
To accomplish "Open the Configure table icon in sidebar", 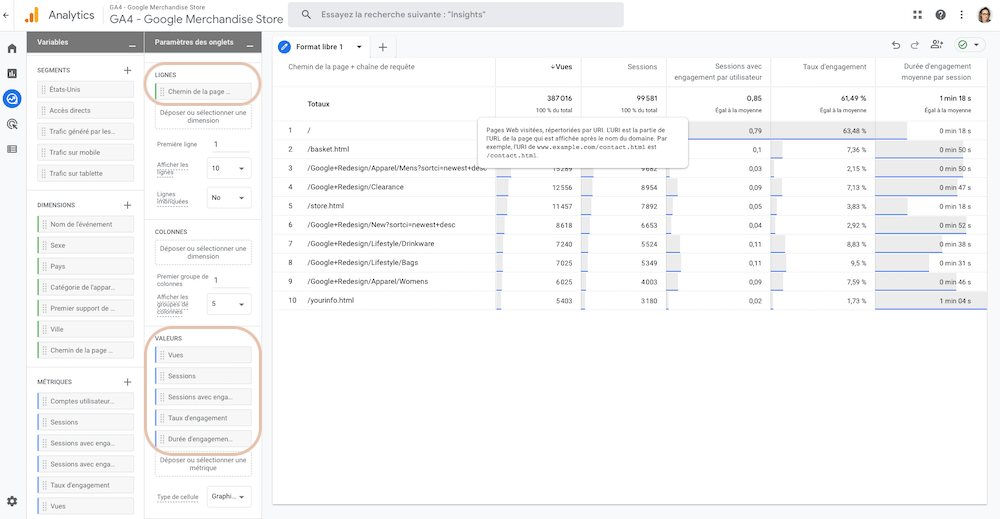I will click(12, 149).
